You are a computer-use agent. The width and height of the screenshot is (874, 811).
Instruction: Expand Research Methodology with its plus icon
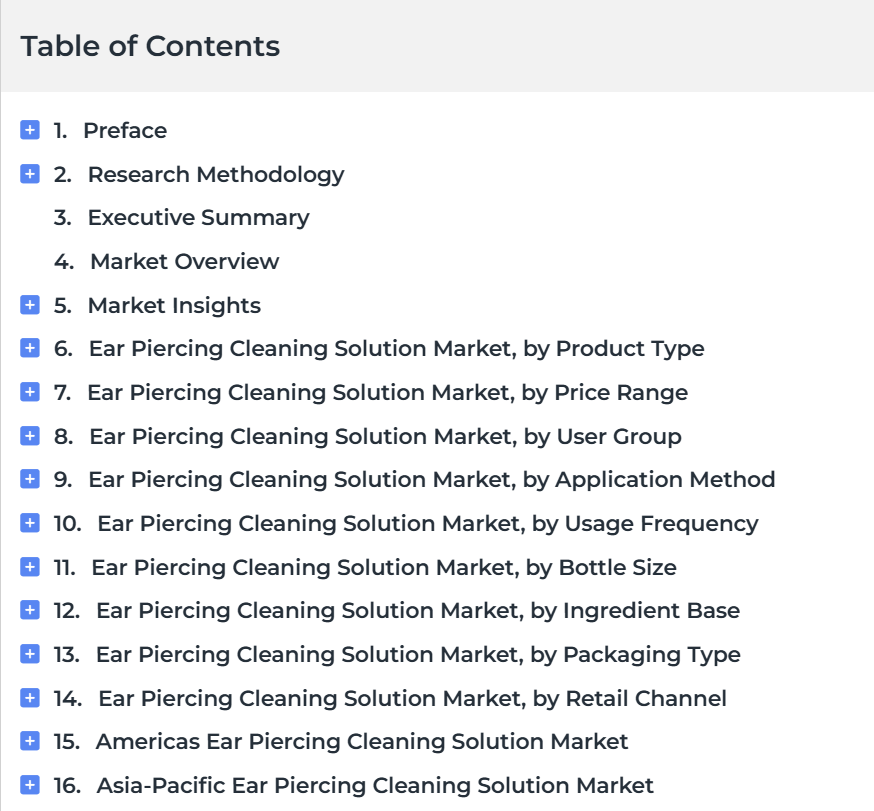click(x=30, y=174)
